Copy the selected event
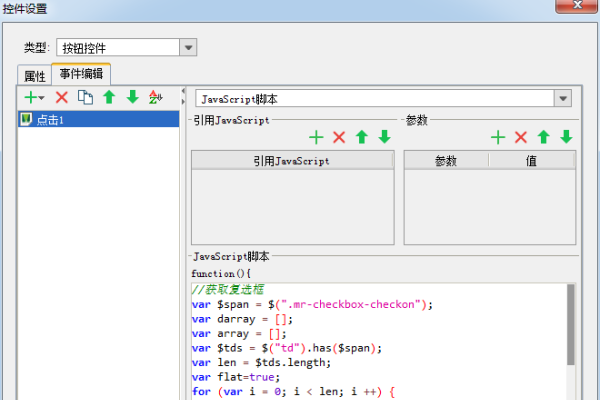Screen dimensions: 600x400 [86, 97]
